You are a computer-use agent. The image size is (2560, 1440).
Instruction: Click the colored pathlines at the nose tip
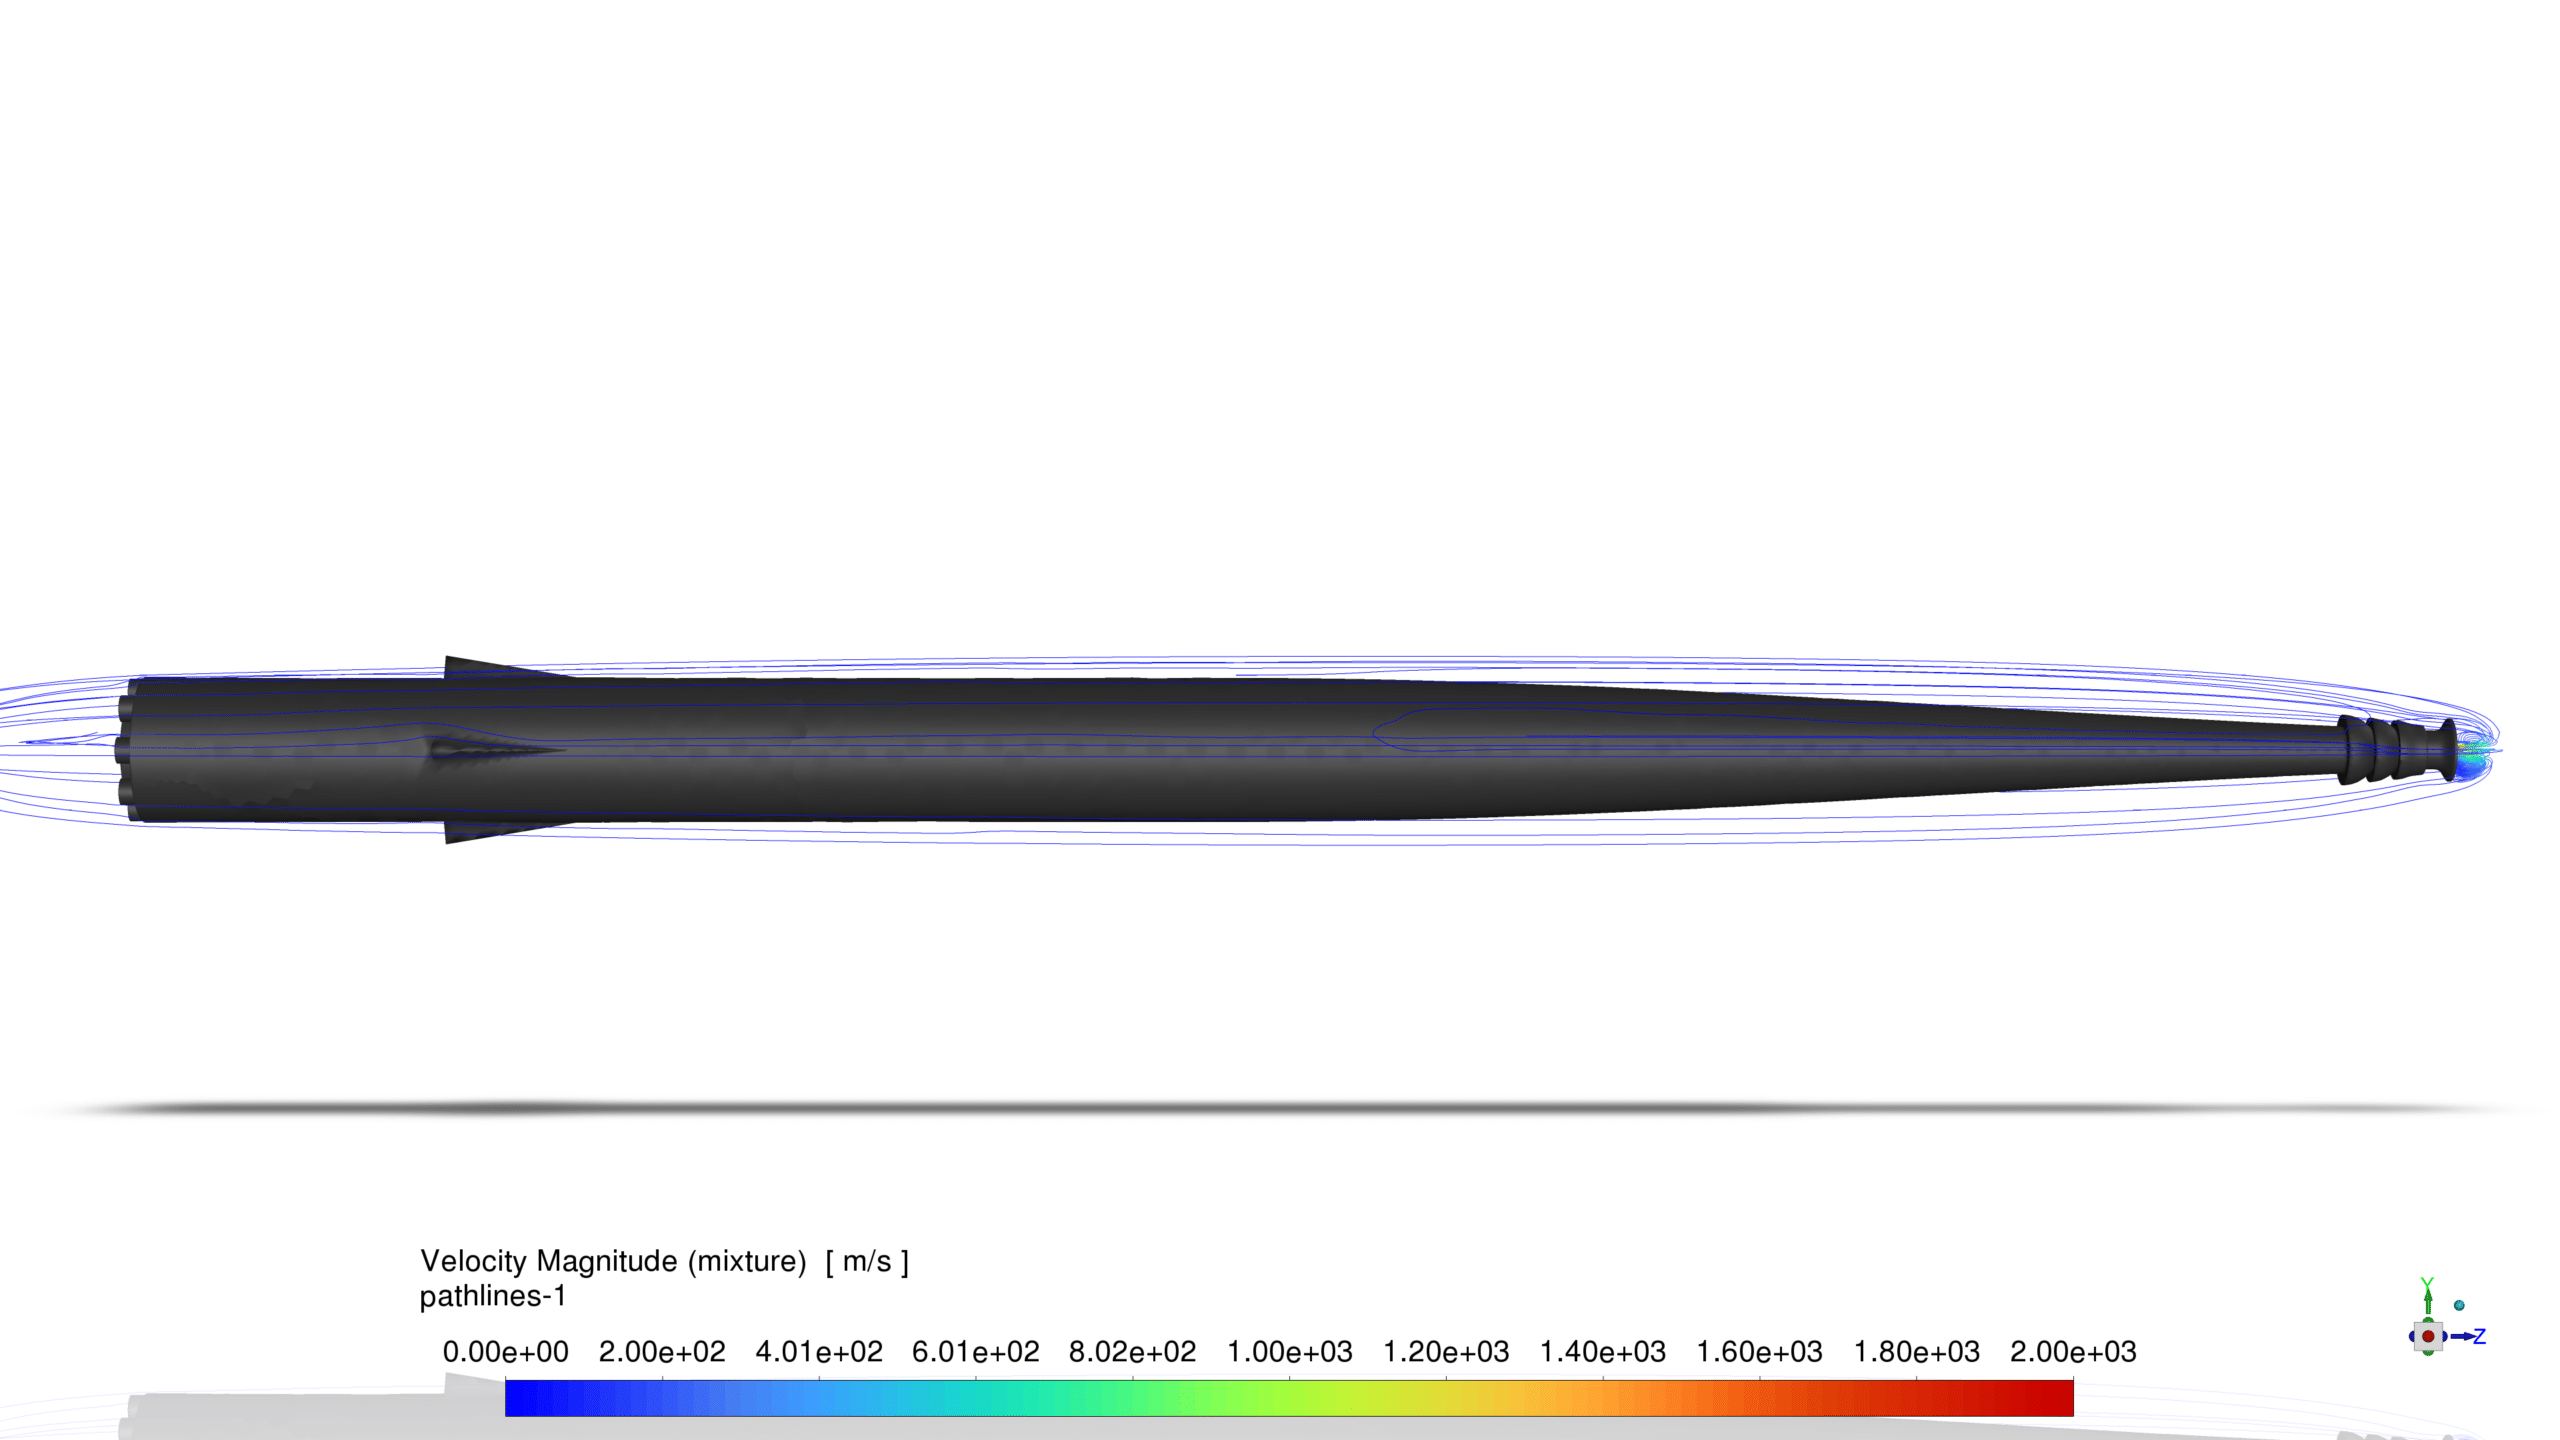tap(2472, 751)
